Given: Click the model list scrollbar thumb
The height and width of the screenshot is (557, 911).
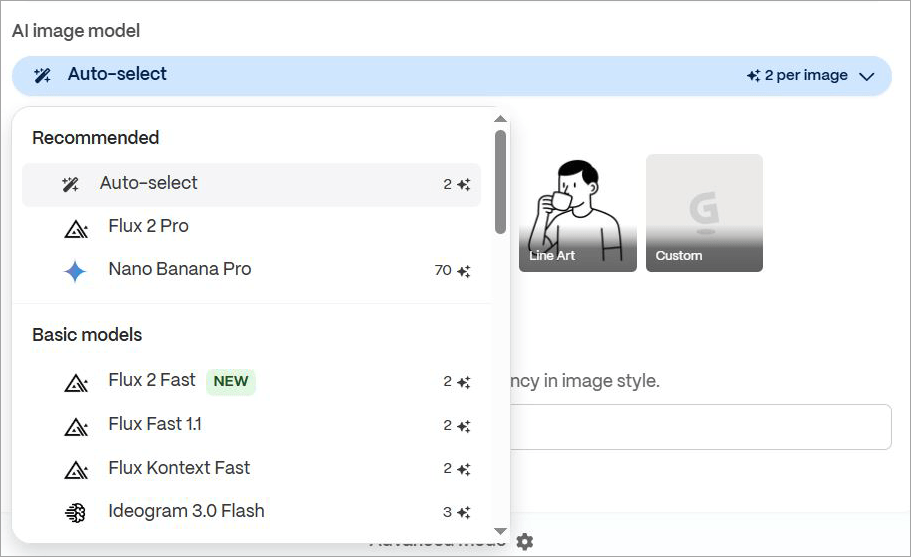Looking at the screenshot, I should click(x=500, y=182).
